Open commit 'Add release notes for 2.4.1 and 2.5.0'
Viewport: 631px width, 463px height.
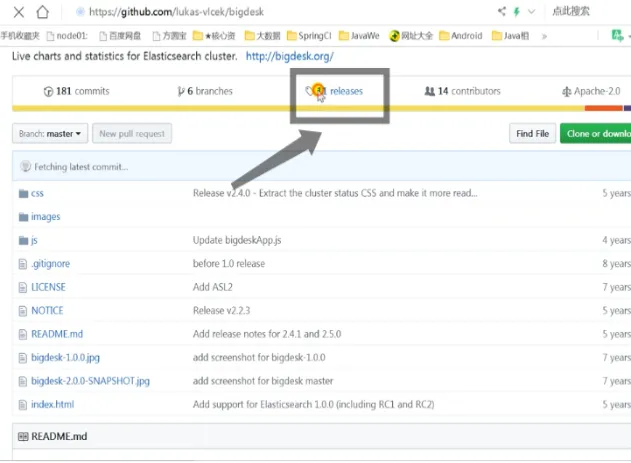[x=267, y=334]
